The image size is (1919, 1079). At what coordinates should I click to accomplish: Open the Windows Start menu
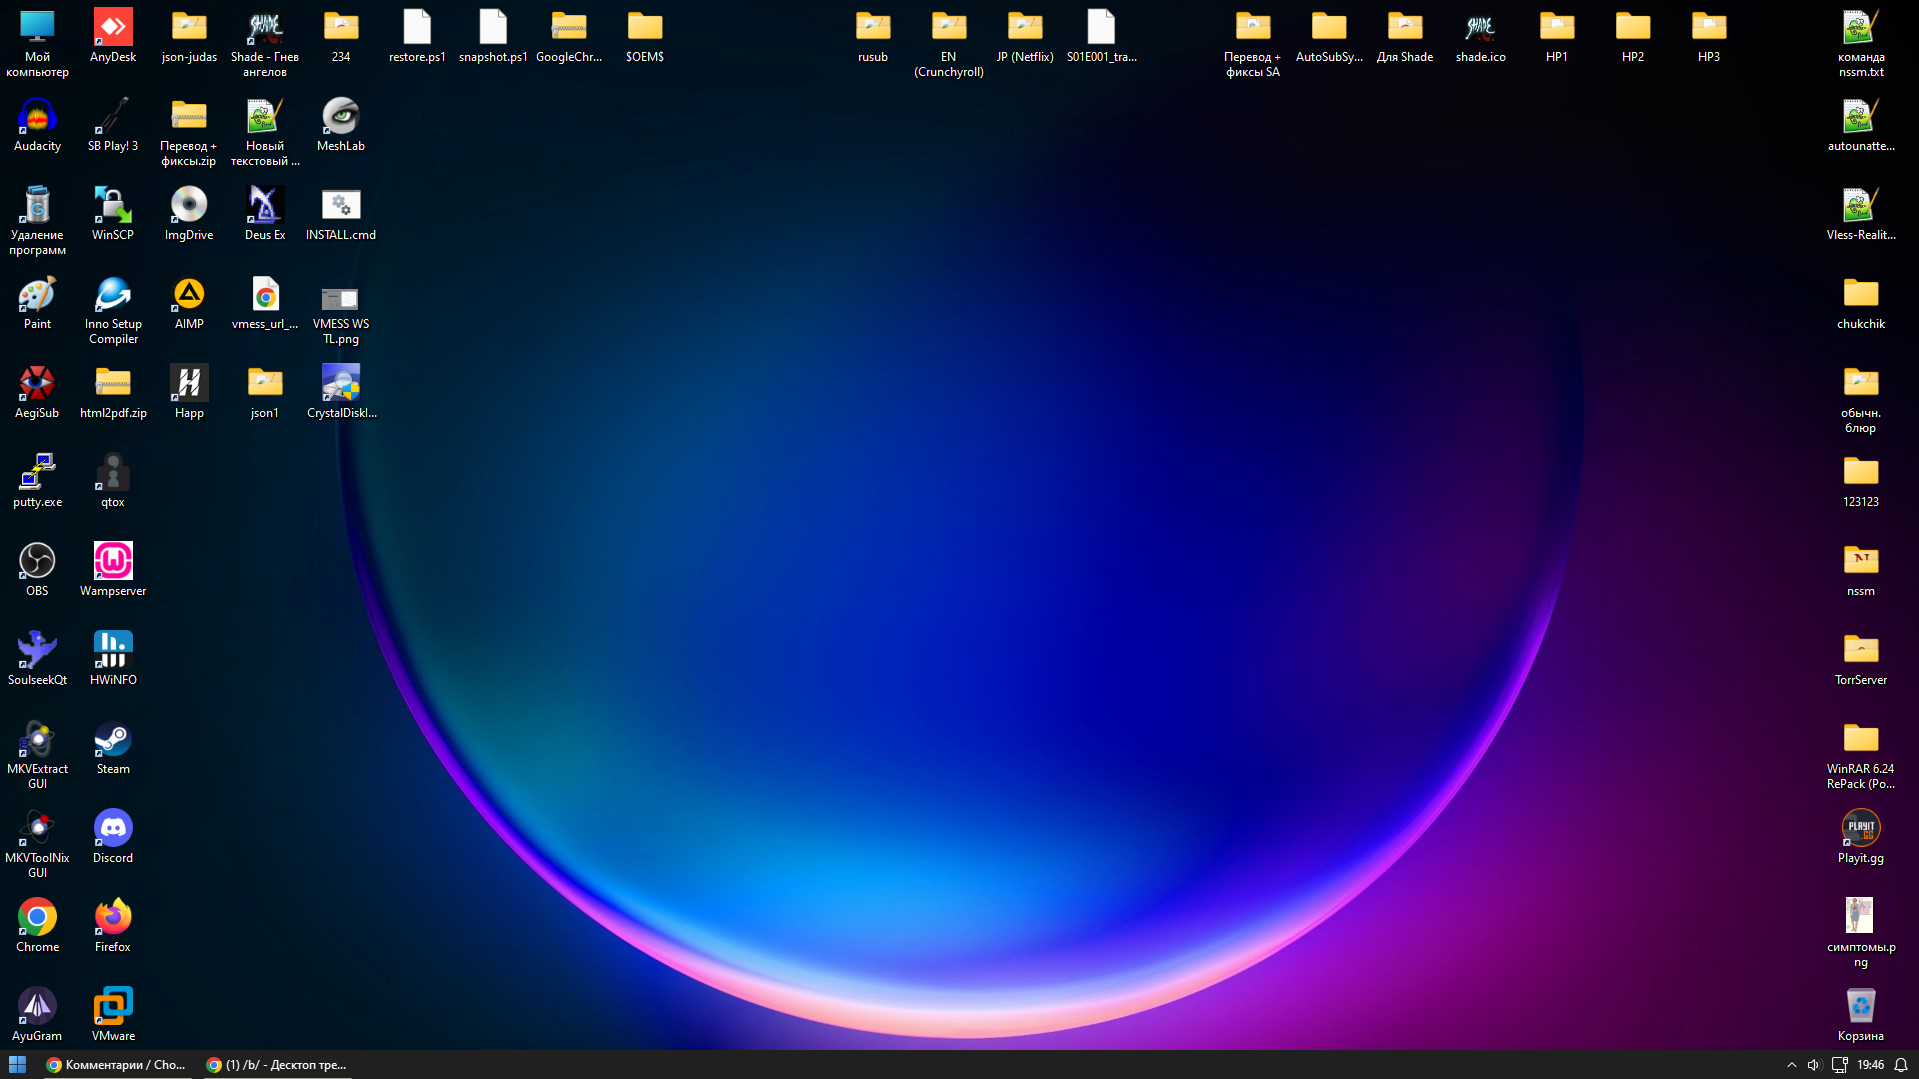17,1065
